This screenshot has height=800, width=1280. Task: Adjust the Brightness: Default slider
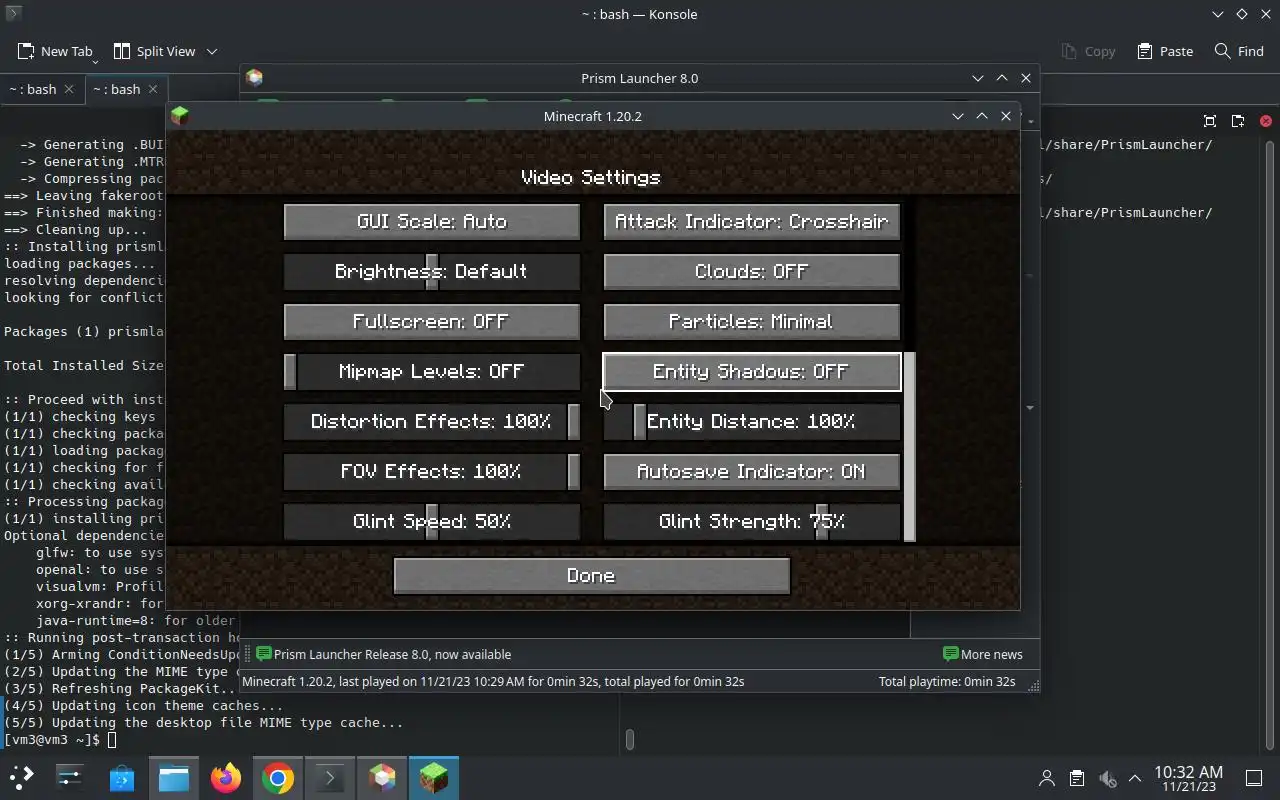[x=432, y=271]
